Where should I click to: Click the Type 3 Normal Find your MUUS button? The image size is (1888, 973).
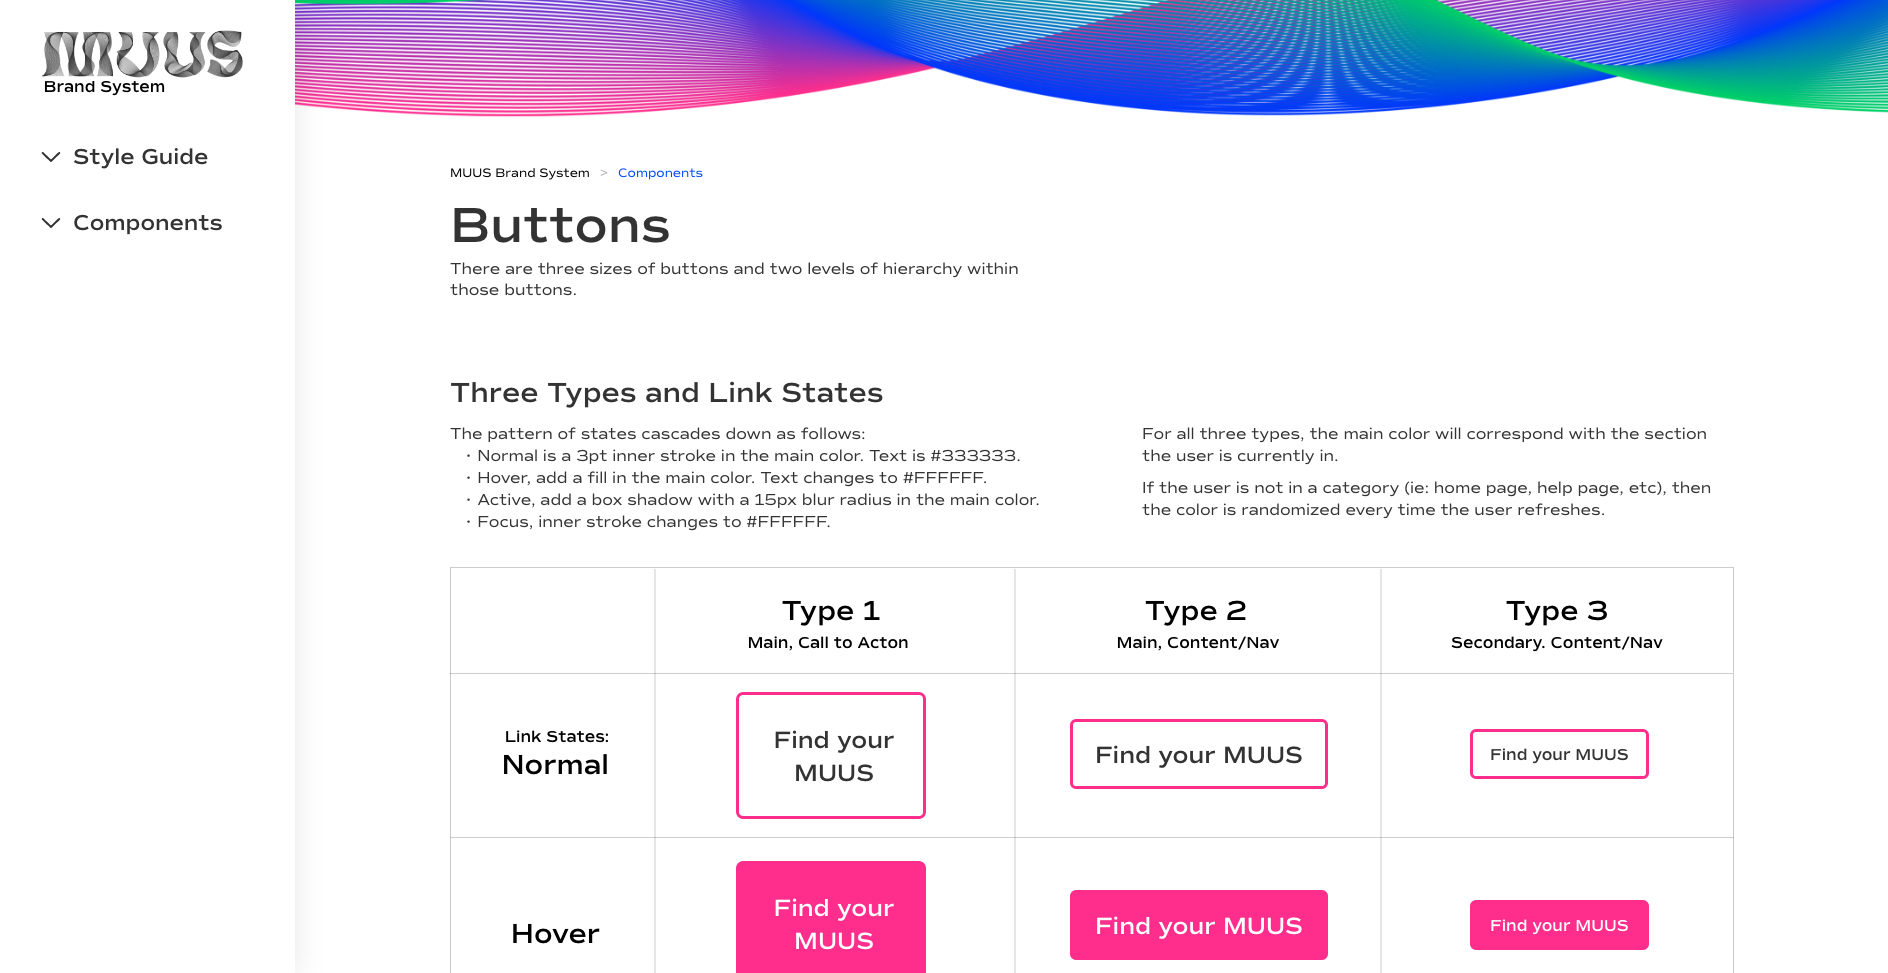tap(1559, 754)
